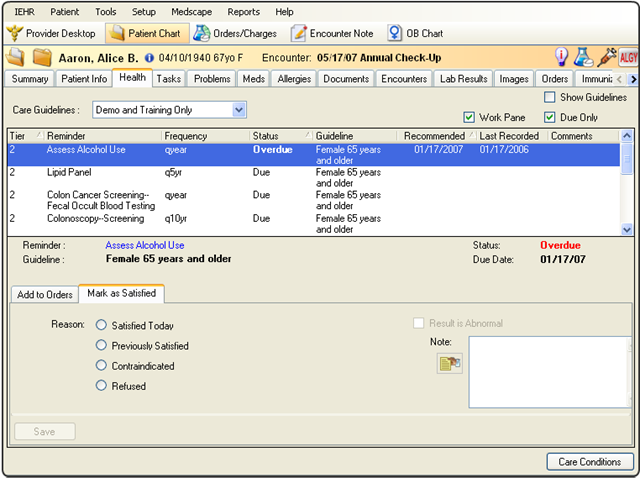Open the Medscape menu
The image size is (640, 478).
[191, 12]
